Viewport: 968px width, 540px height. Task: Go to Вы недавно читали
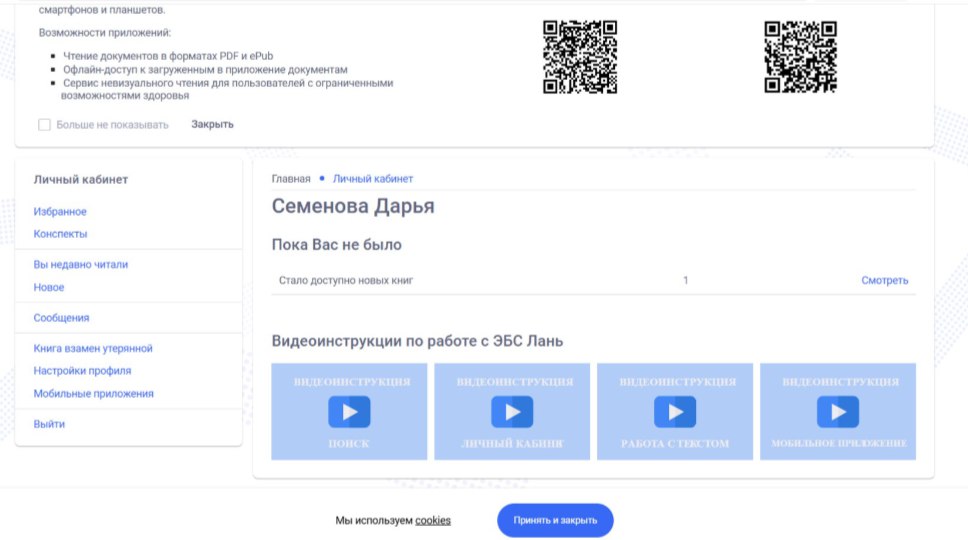click(81, 265)
